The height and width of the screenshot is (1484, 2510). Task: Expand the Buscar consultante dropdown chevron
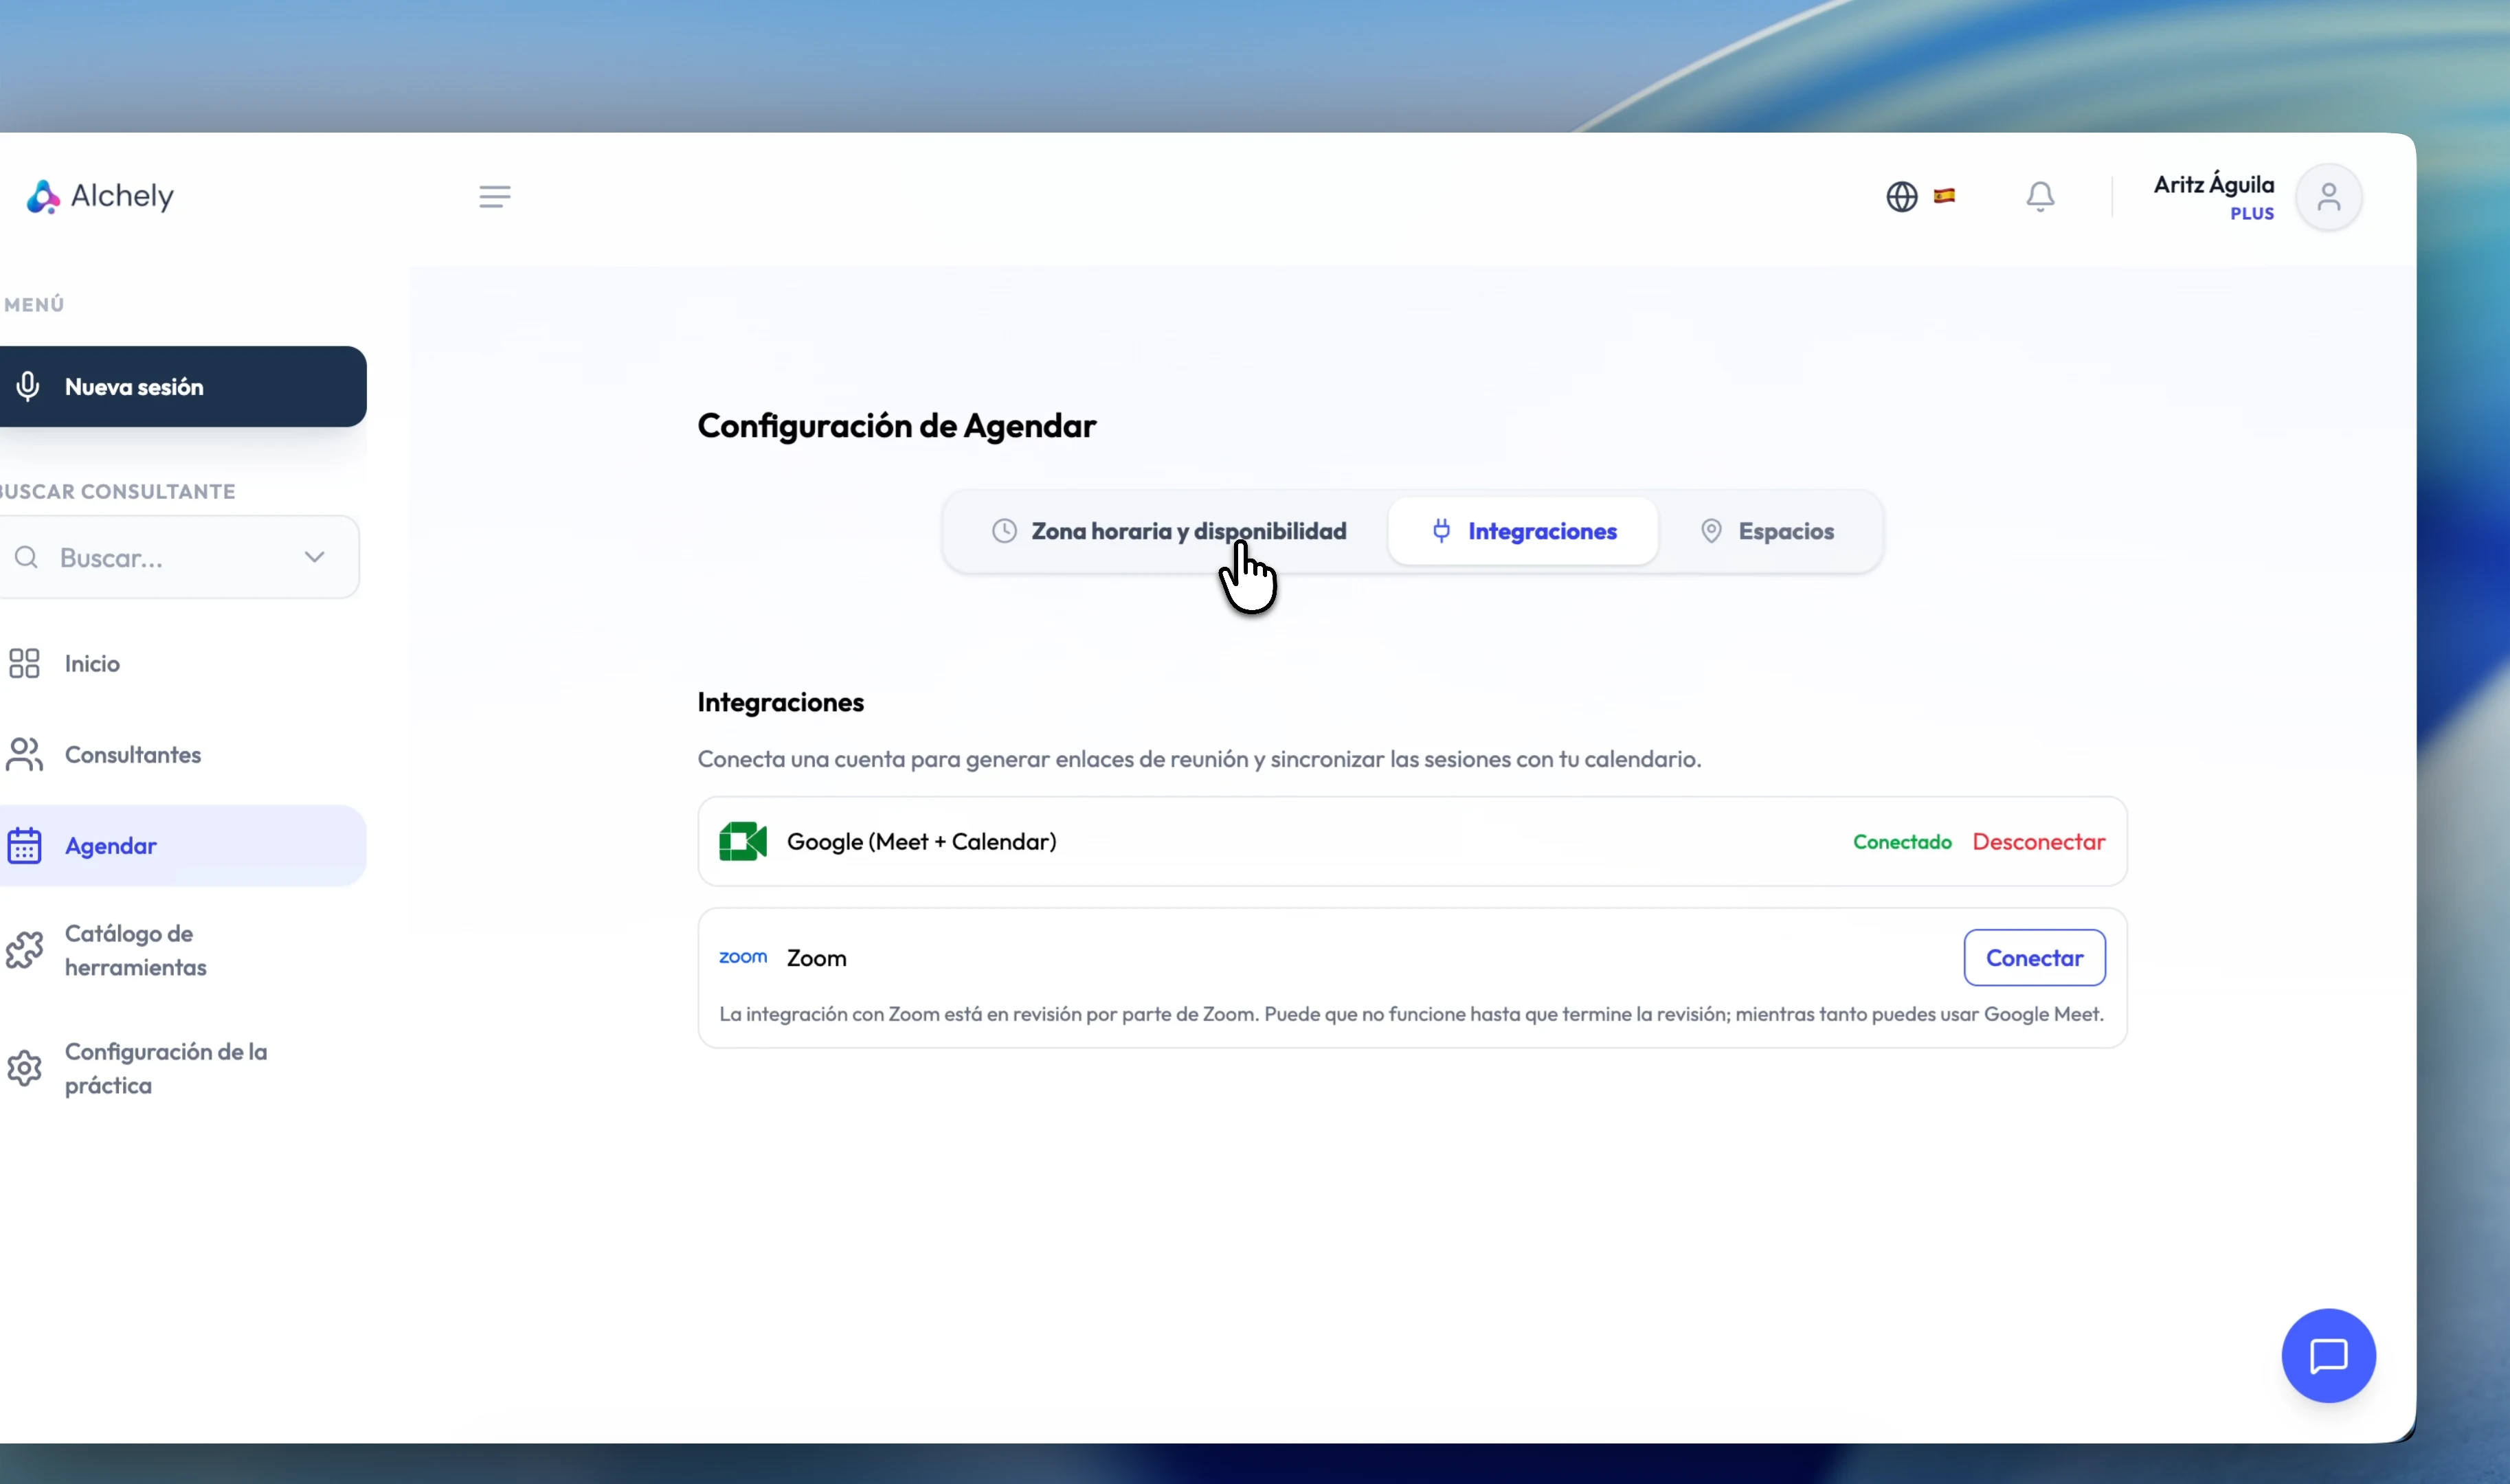pos(315,557)
